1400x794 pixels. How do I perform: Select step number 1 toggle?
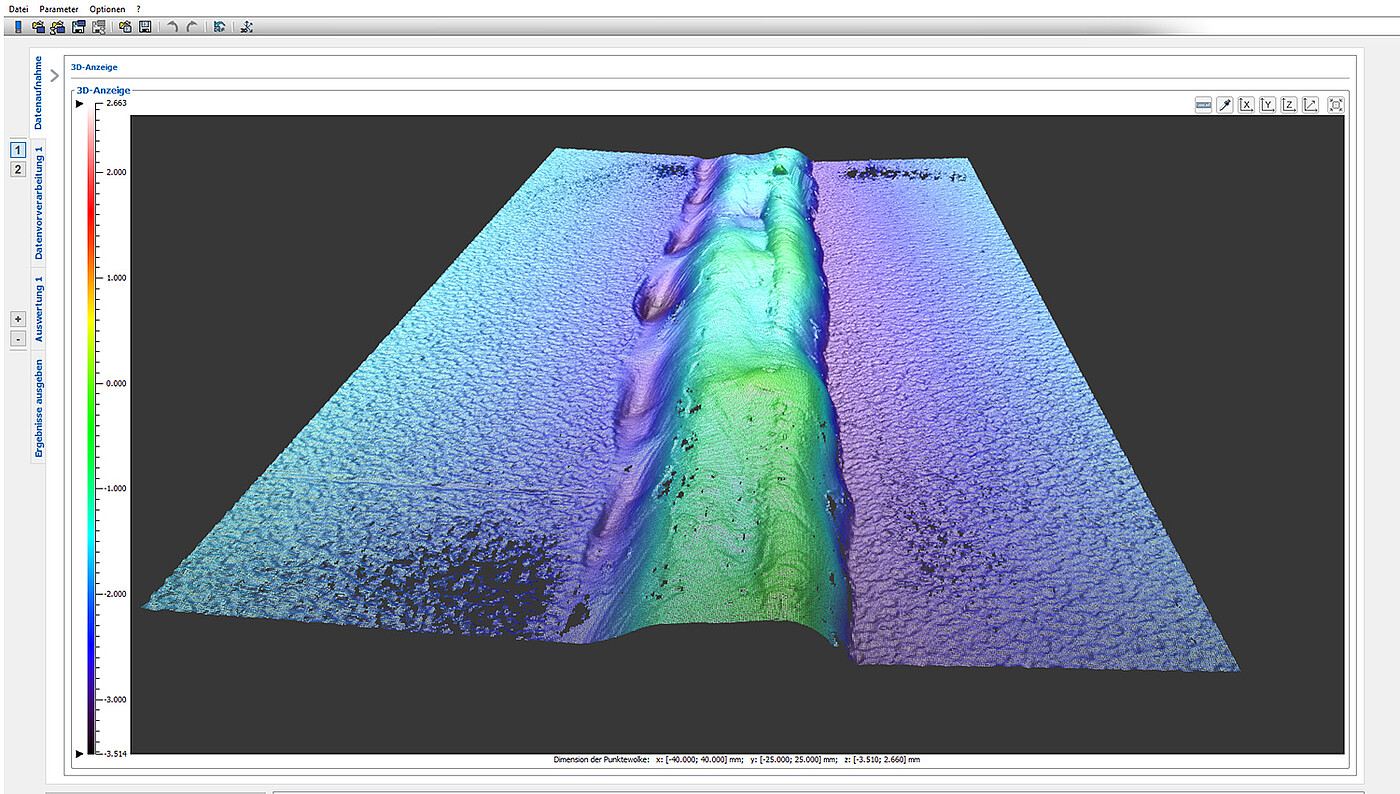[18, 150]
